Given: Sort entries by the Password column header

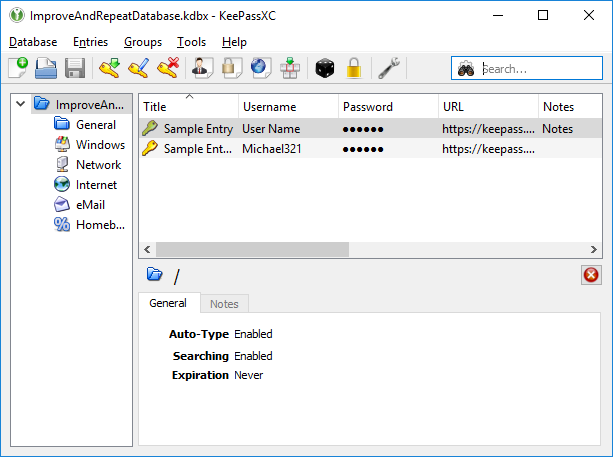Looking at the screenshot, I should coord(388,106).
